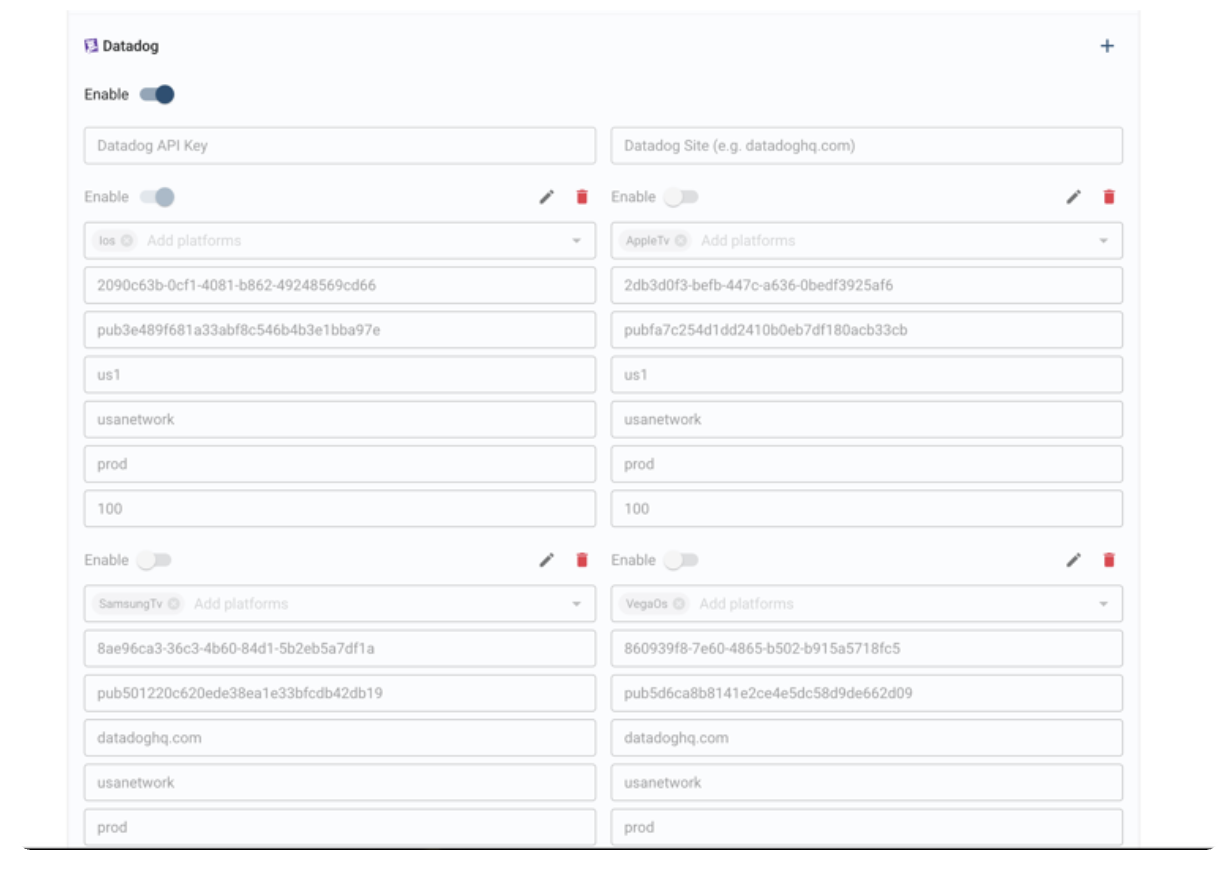The height and width of the screenshot is (872, 1228).
Task: Click the pub501220c6 client token field
Action: [x=340, y=693]
